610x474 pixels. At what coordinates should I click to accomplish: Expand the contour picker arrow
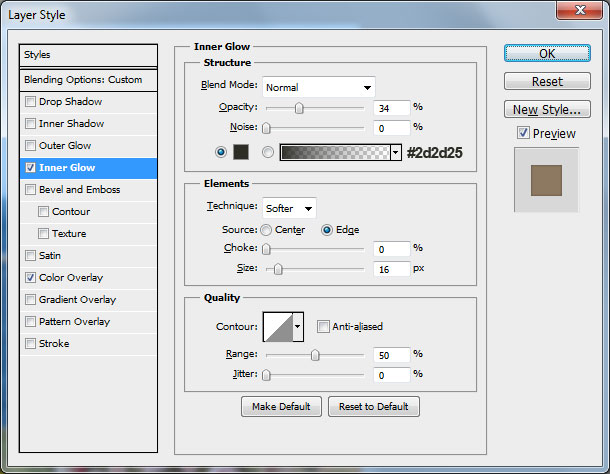pyautogui.click(x=297, y=327)
